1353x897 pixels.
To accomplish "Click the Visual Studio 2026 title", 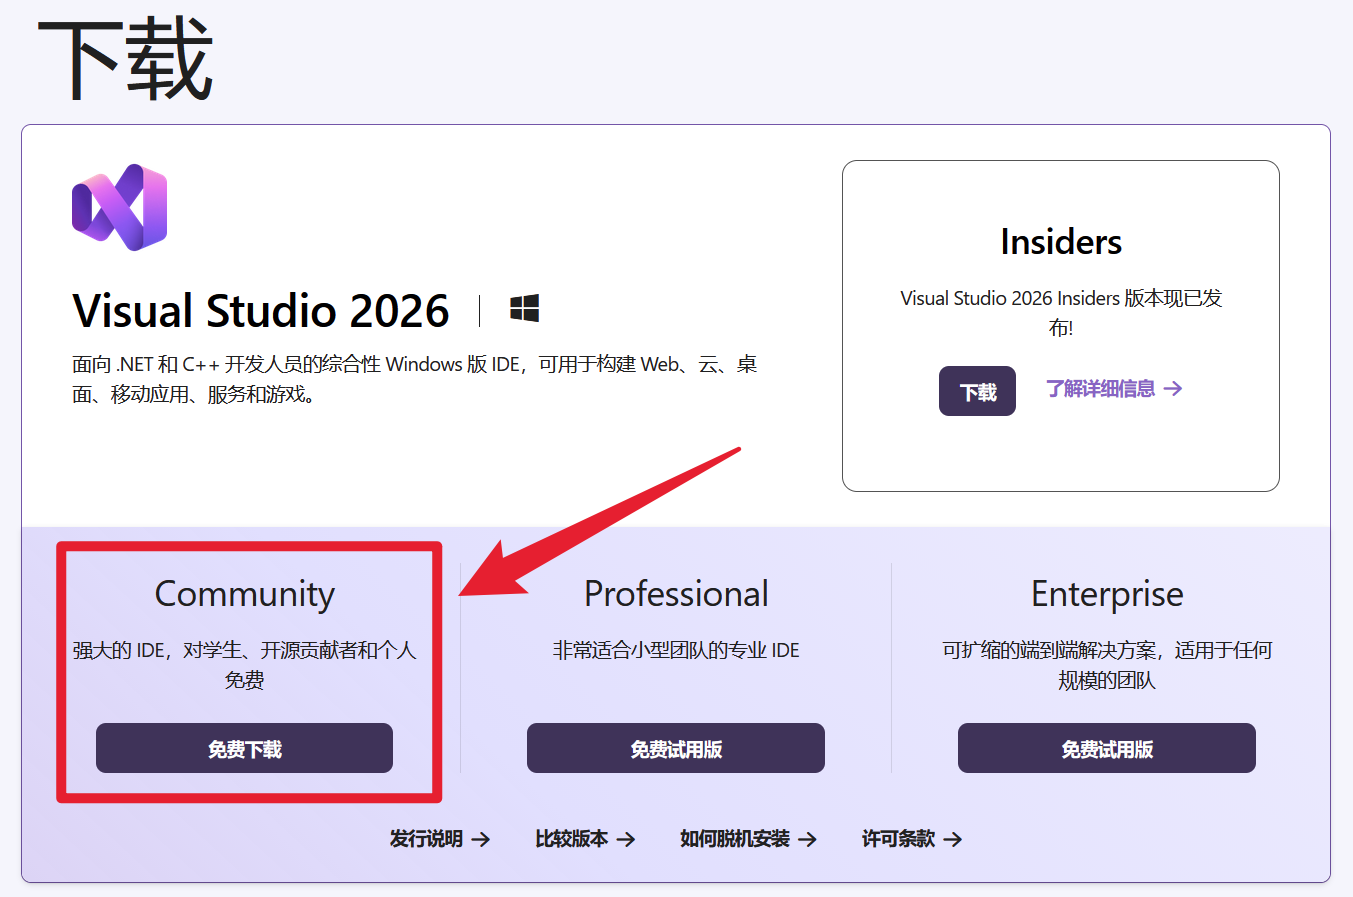I will pos(261,310).
